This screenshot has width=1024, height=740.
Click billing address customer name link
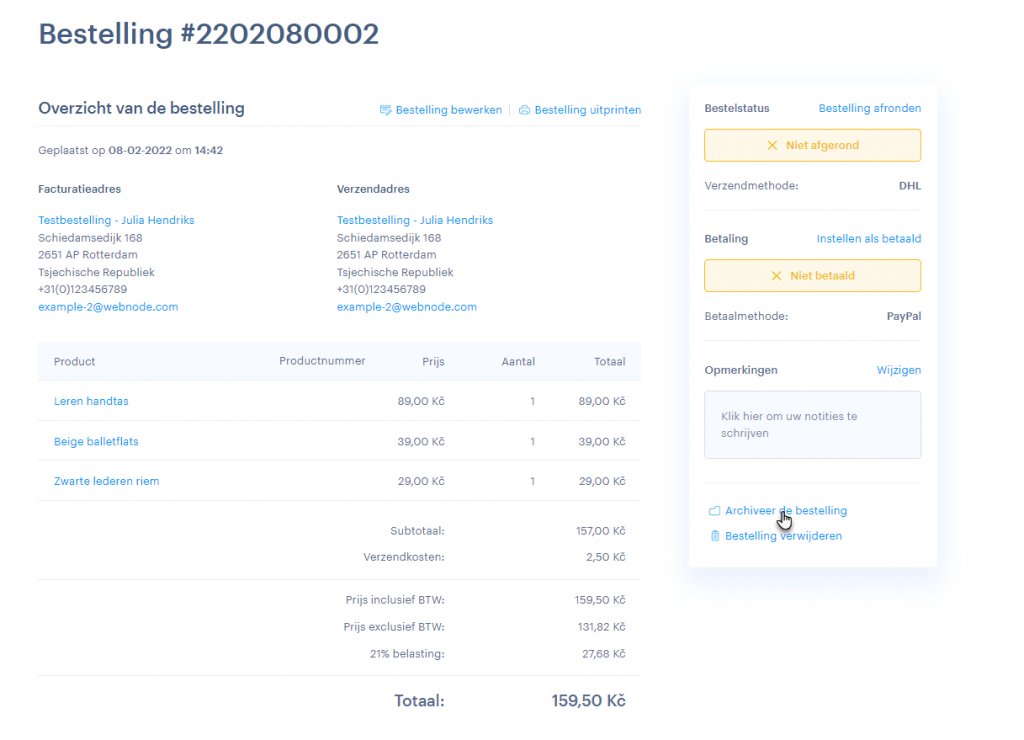[116, 220]
